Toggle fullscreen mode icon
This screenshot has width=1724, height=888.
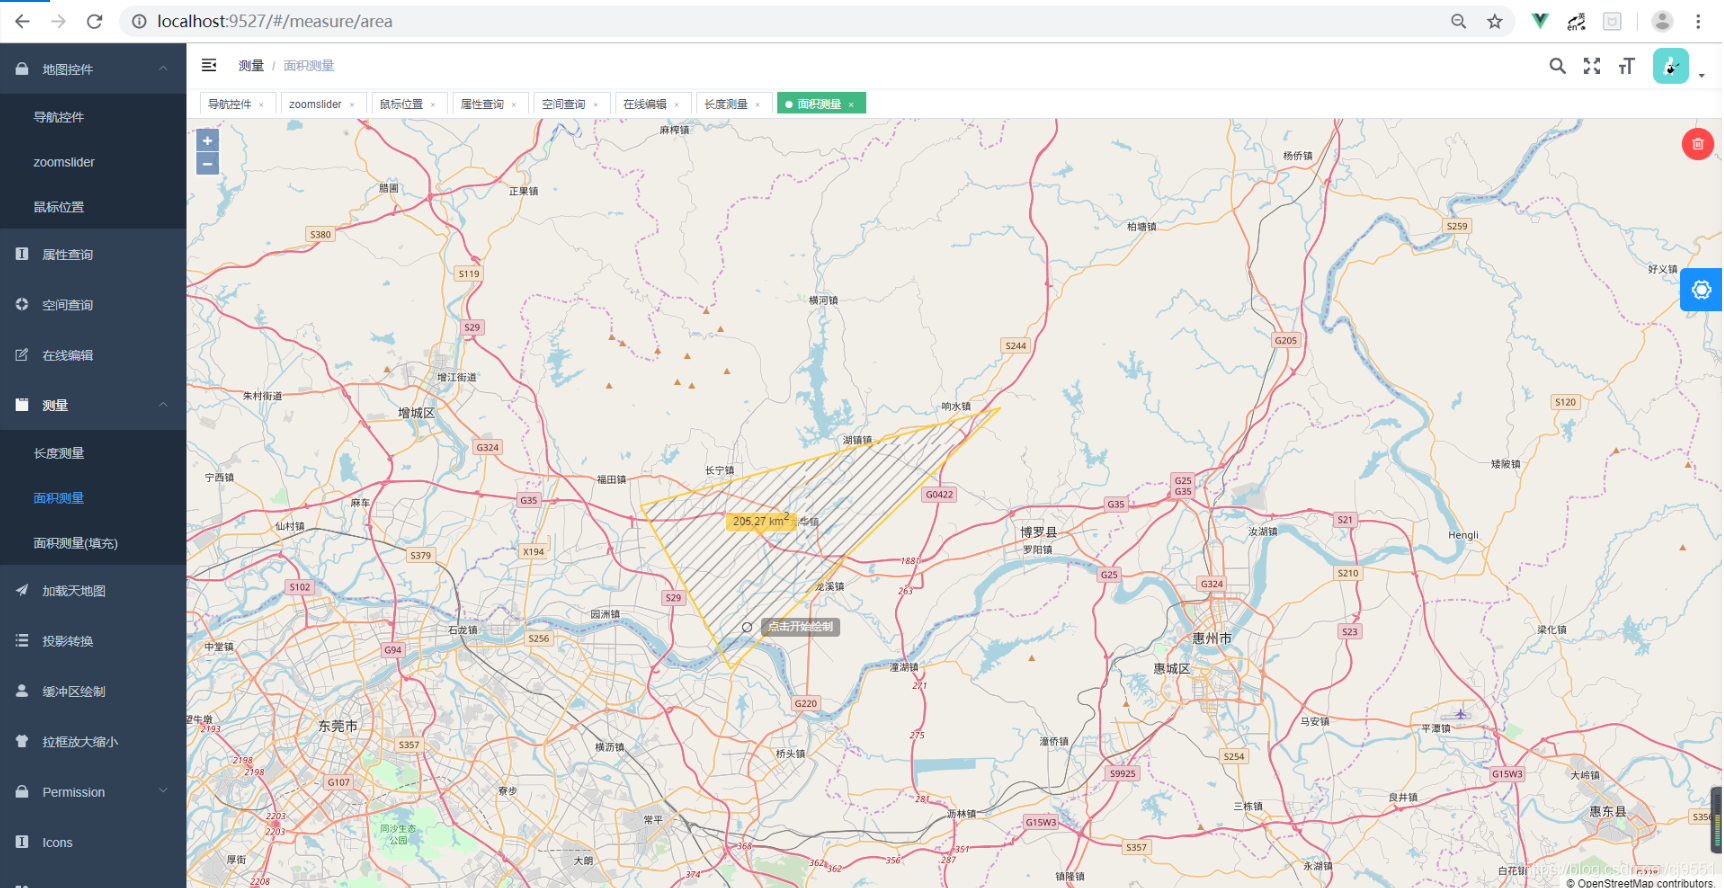(1592, 66)
